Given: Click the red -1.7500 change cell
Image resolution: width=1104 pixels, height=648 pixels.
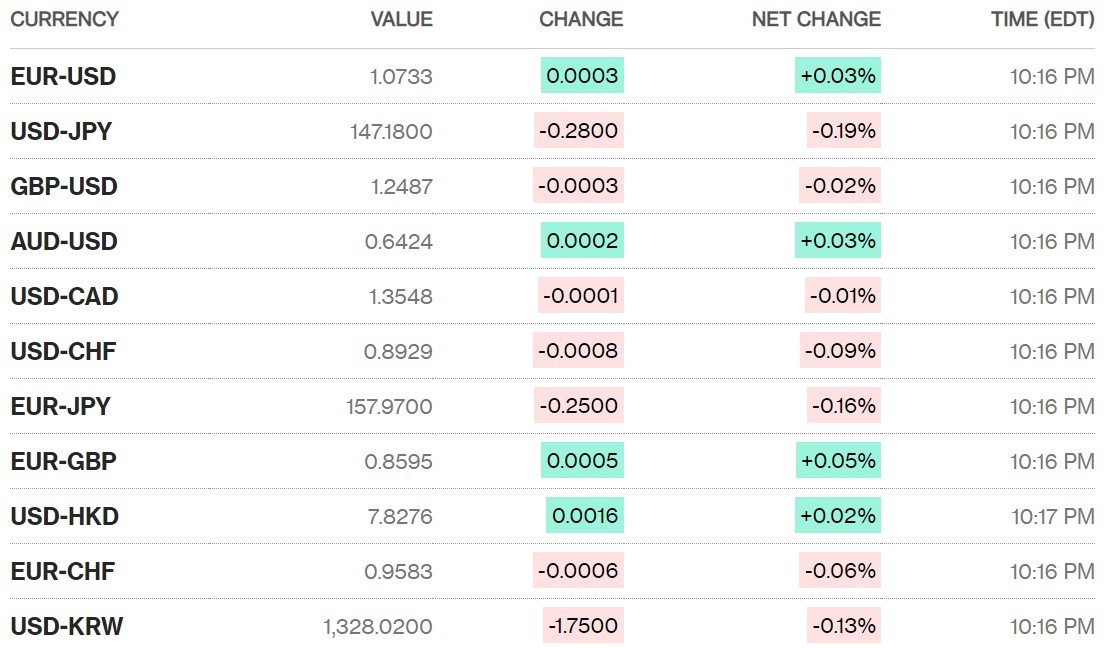Looking at the screenshot, I should coord(583,626).
